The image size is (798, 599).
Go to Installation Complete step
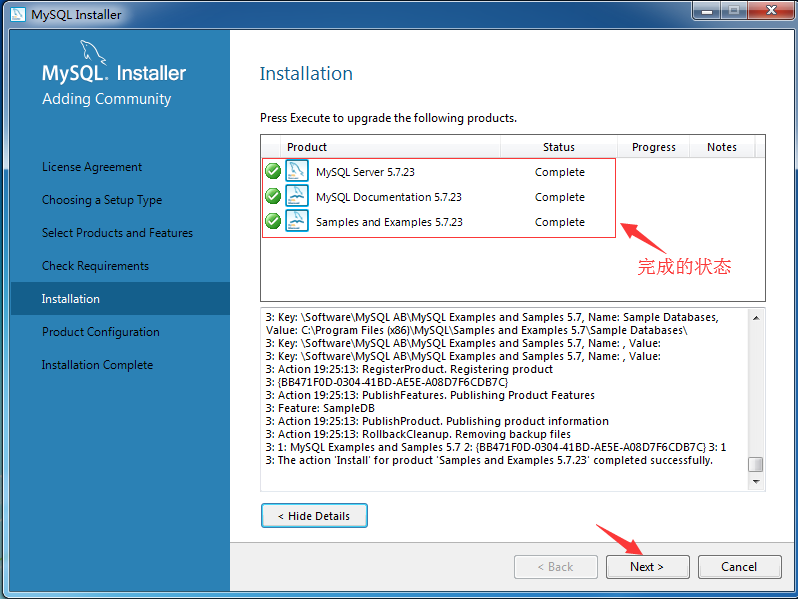[x=97, y=365]
